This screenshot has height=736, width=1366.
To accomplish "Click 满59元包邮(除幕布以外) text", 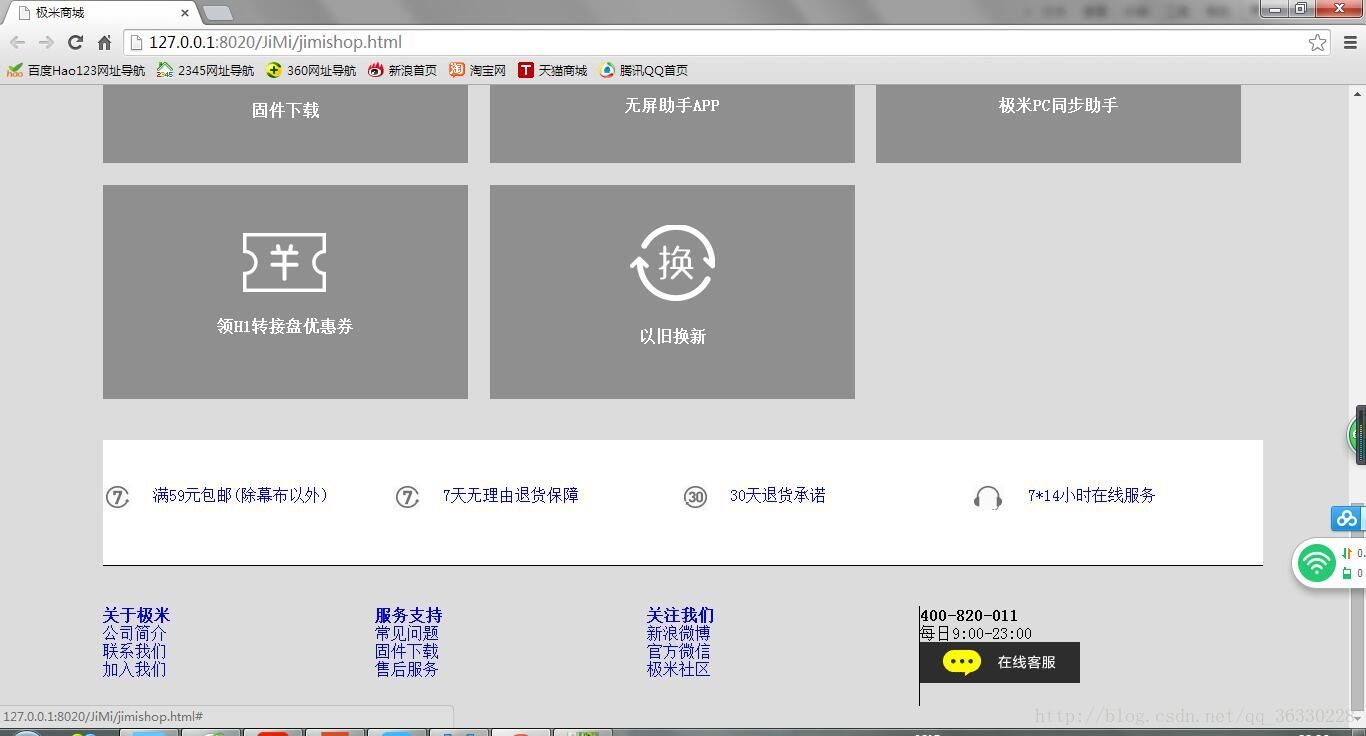I will pos(240,495).
